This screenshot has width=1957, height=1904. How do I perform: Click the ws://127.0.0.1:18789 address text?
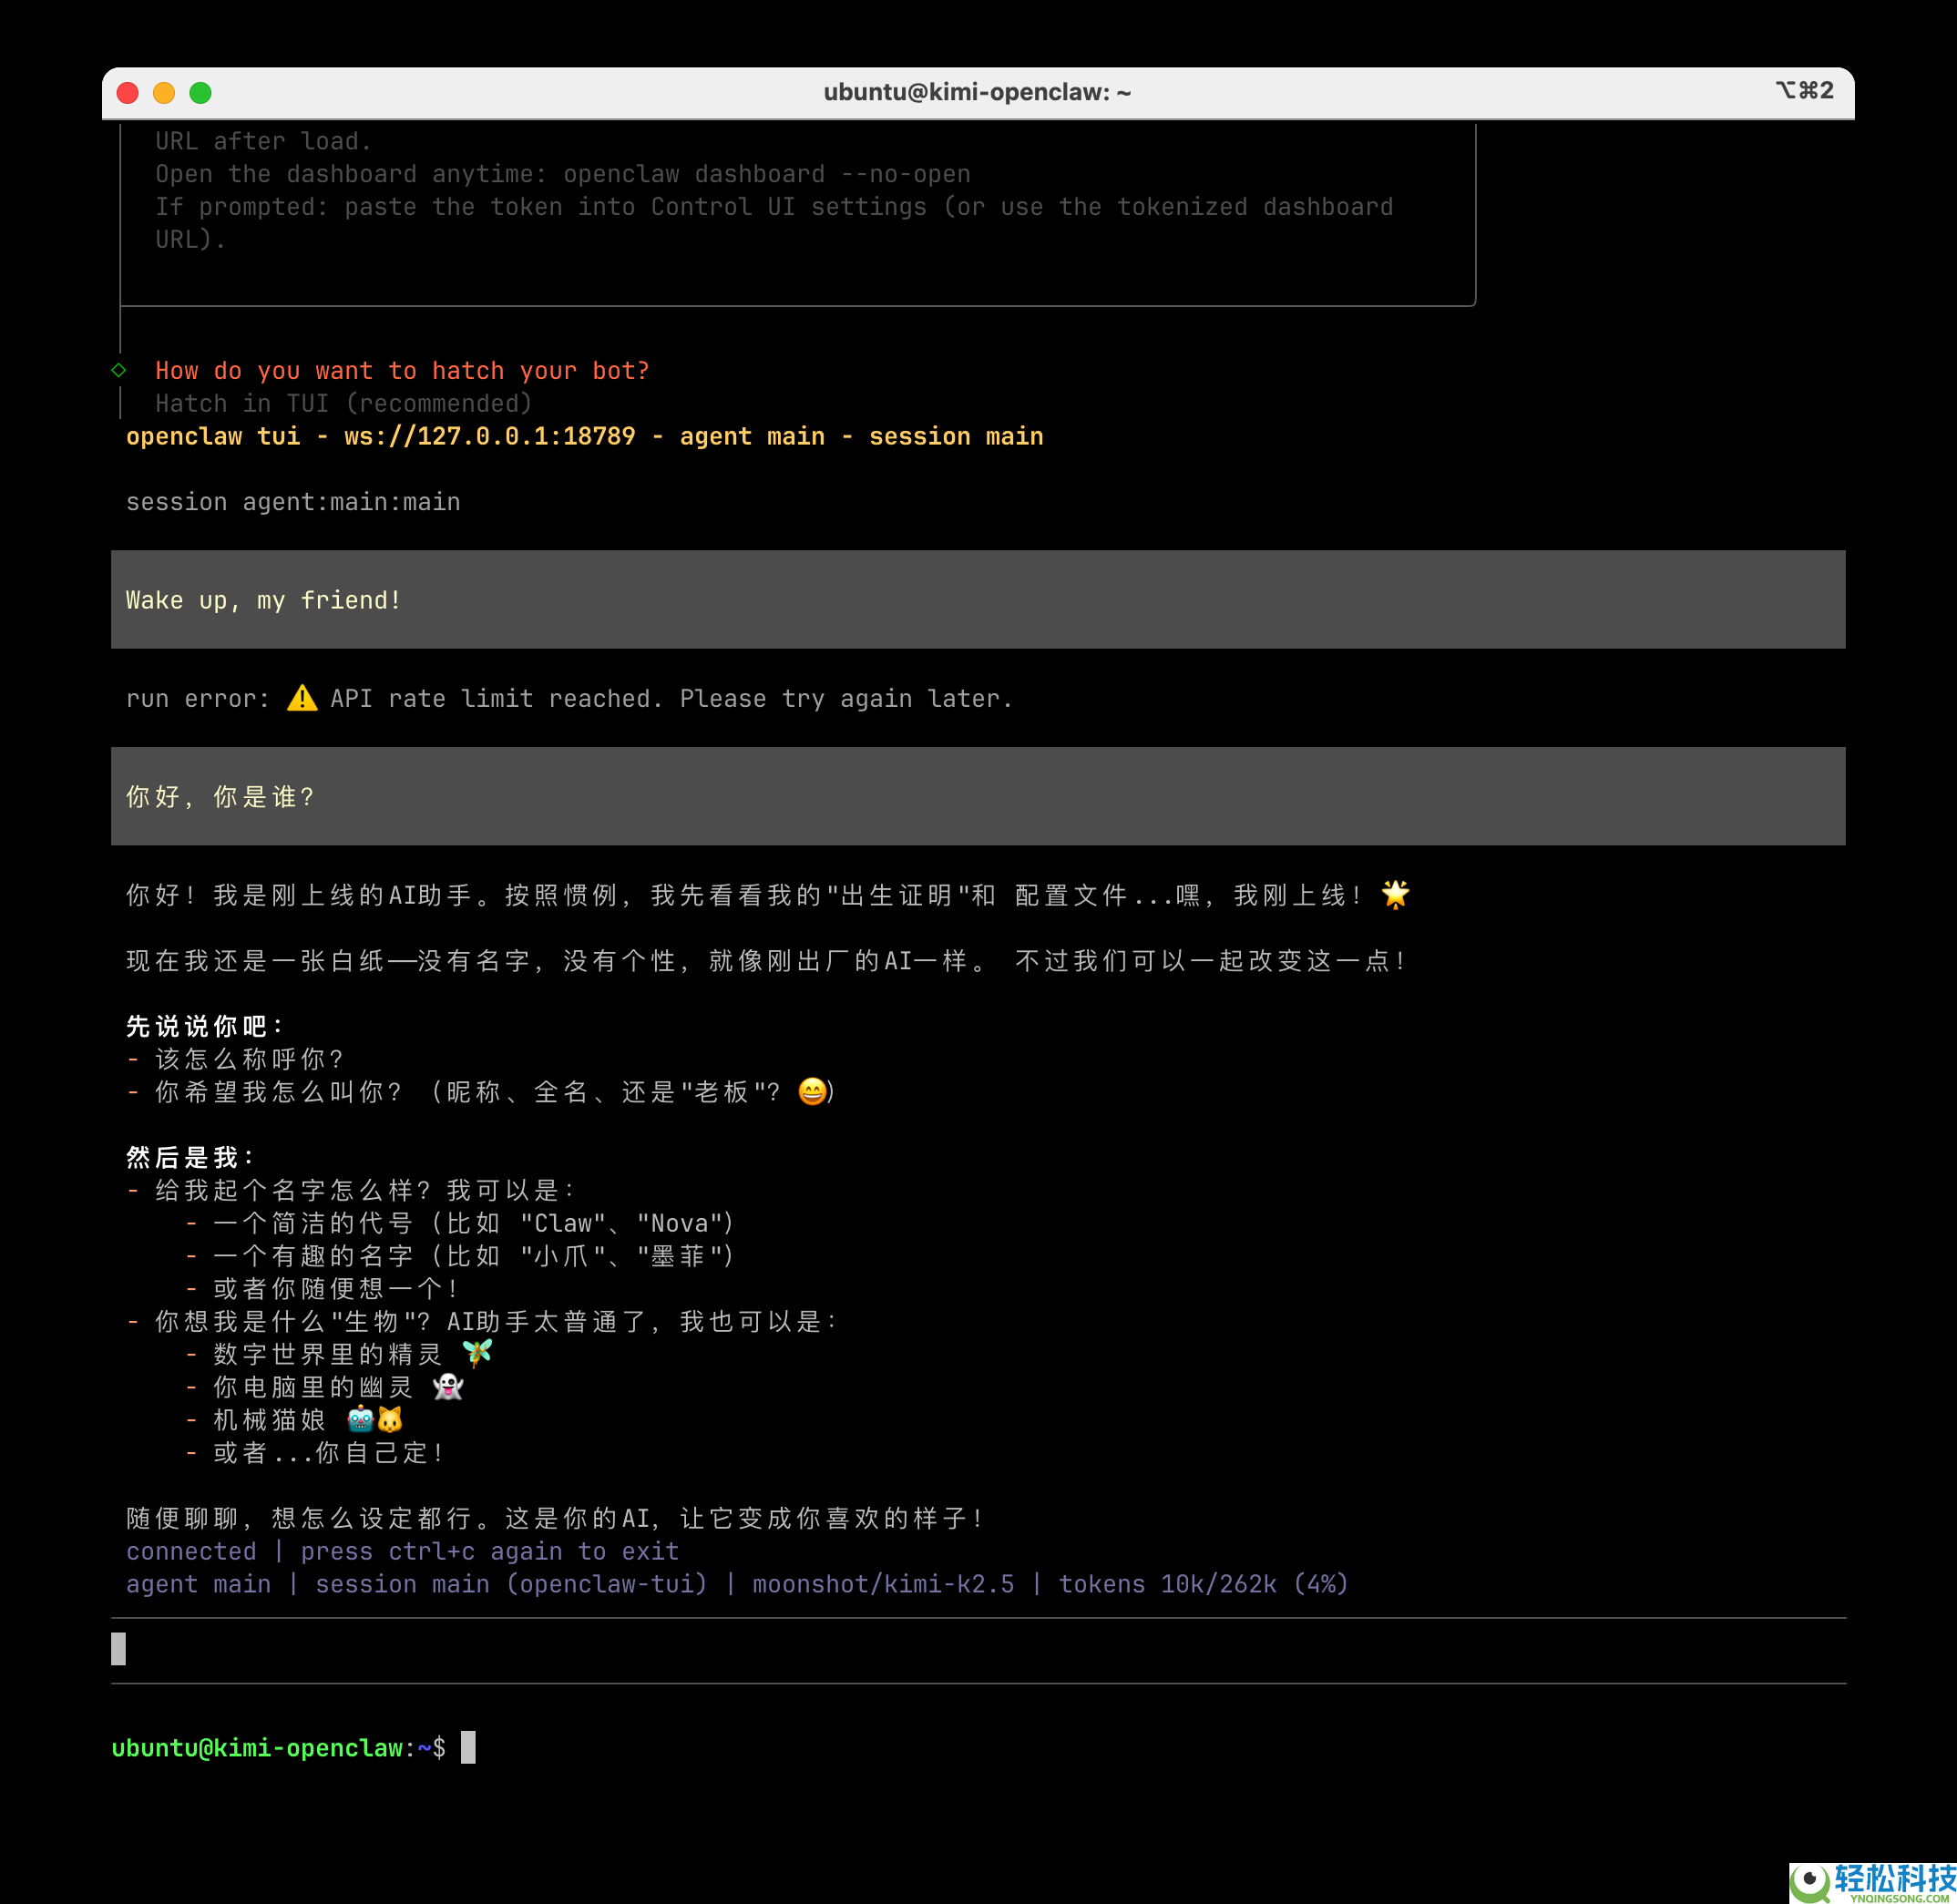[490, 436]
